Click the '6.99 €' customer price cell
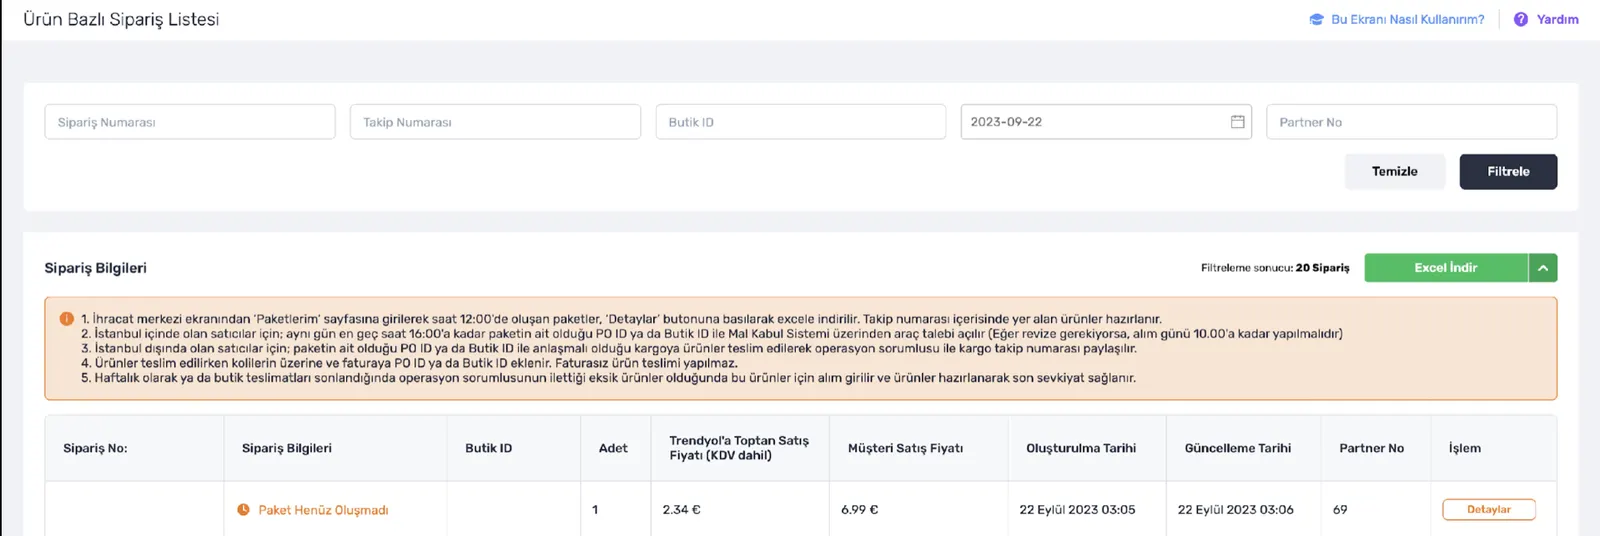Screen dimensions: 1600x536 tap(860, 510)
